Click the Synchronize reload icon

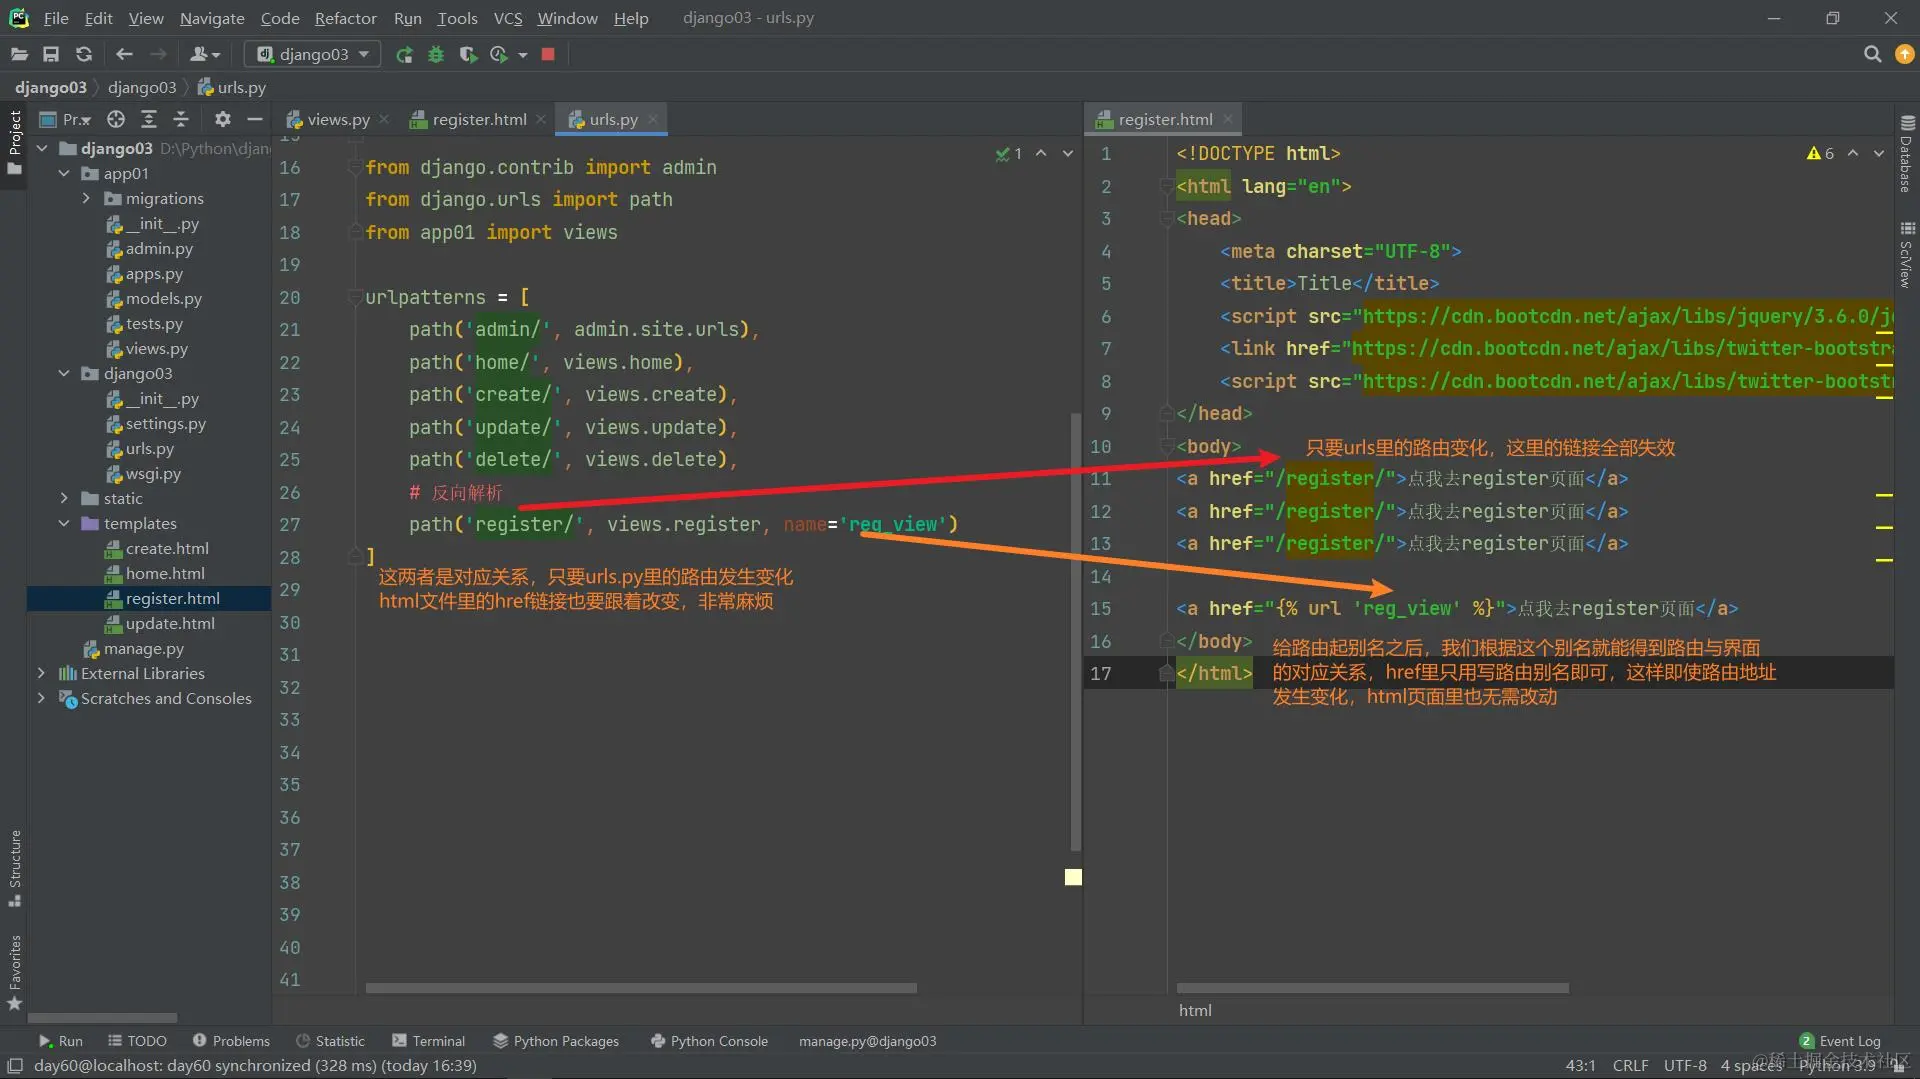coord(84,55)
